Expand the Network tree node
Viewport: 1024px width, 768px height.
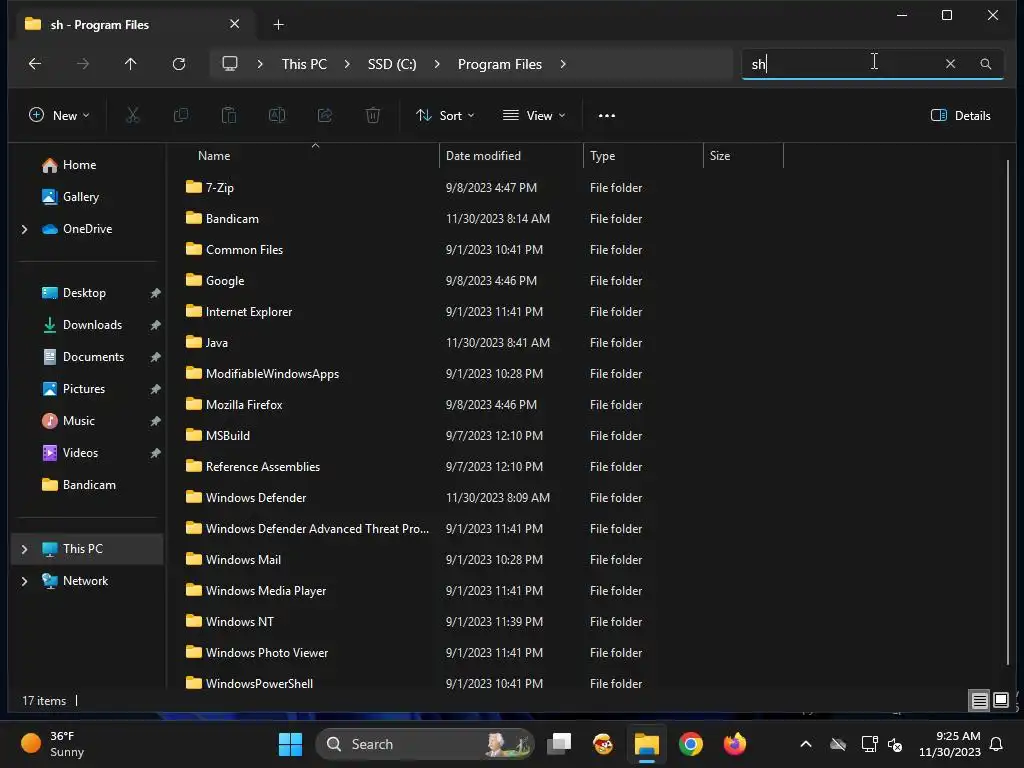(x=25, y=581)
